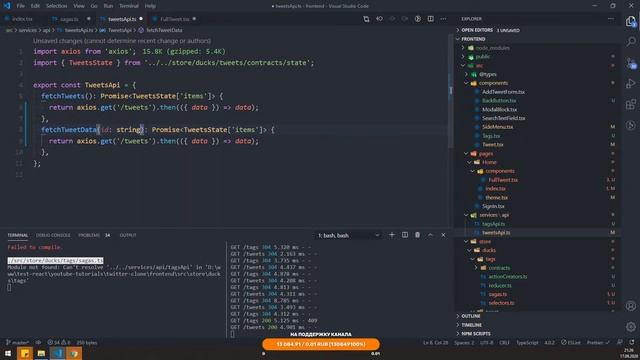Open the Terminal menu
Image resolution: width=640 pixels, height=360 pixels.
(x=129, y=6)
